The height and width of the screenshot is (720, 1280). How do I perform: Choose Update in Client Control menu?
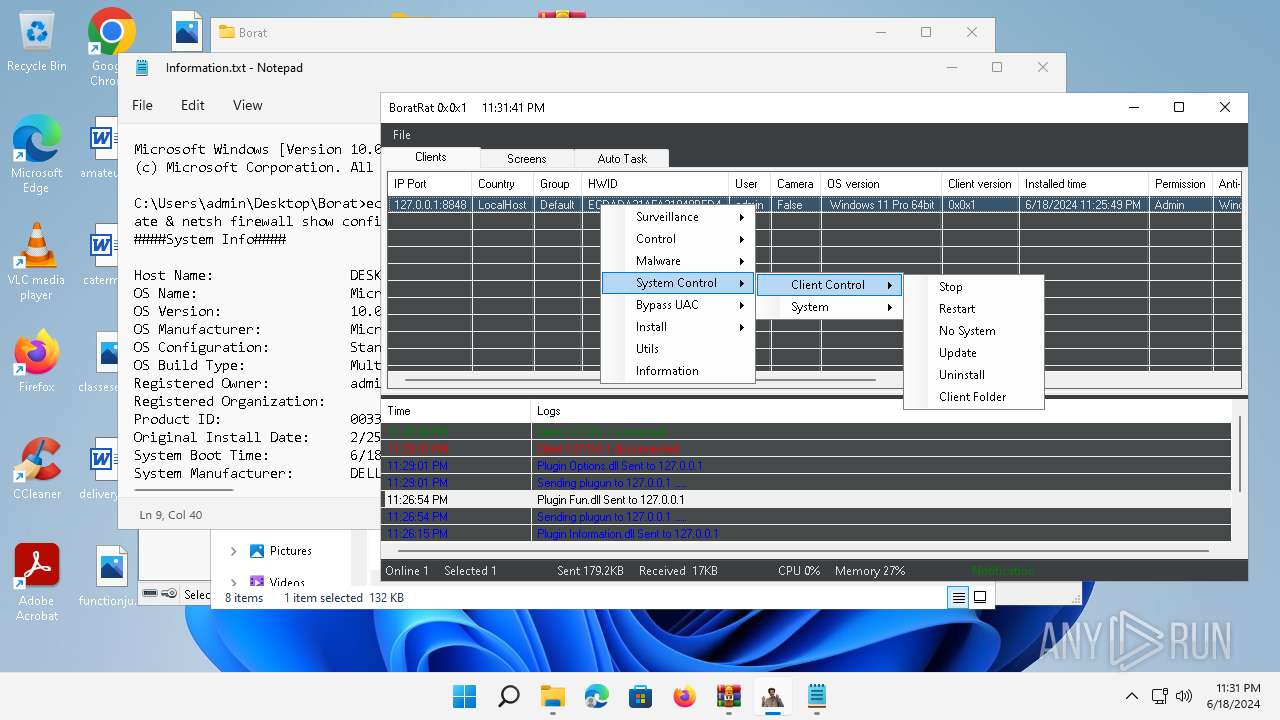point(973,353)
